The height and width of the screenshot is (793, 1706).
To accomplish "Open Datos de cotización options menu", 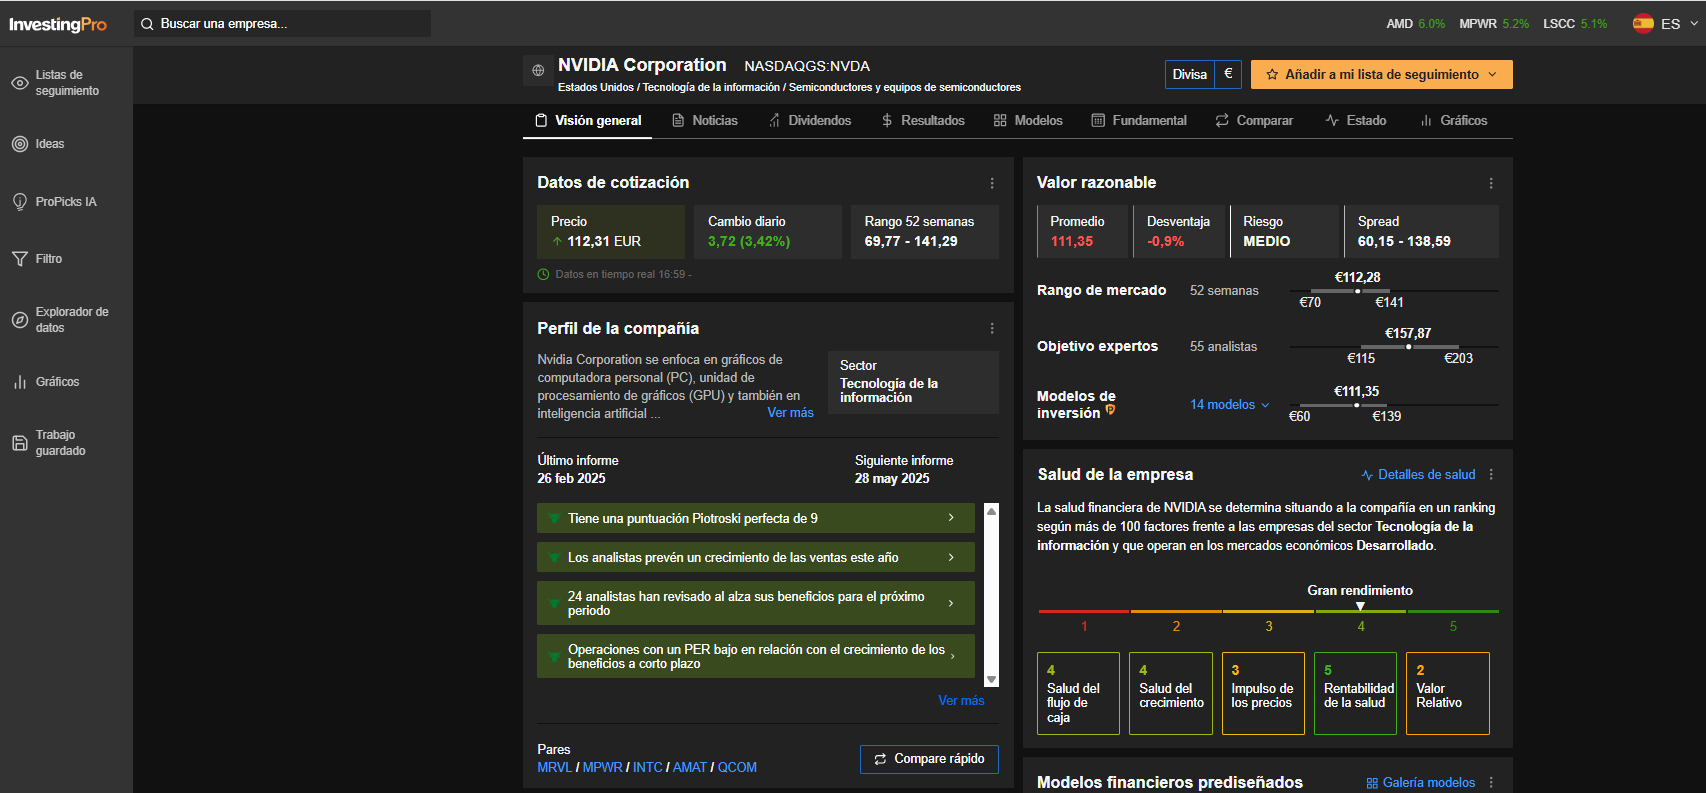I will coord(992,183).
